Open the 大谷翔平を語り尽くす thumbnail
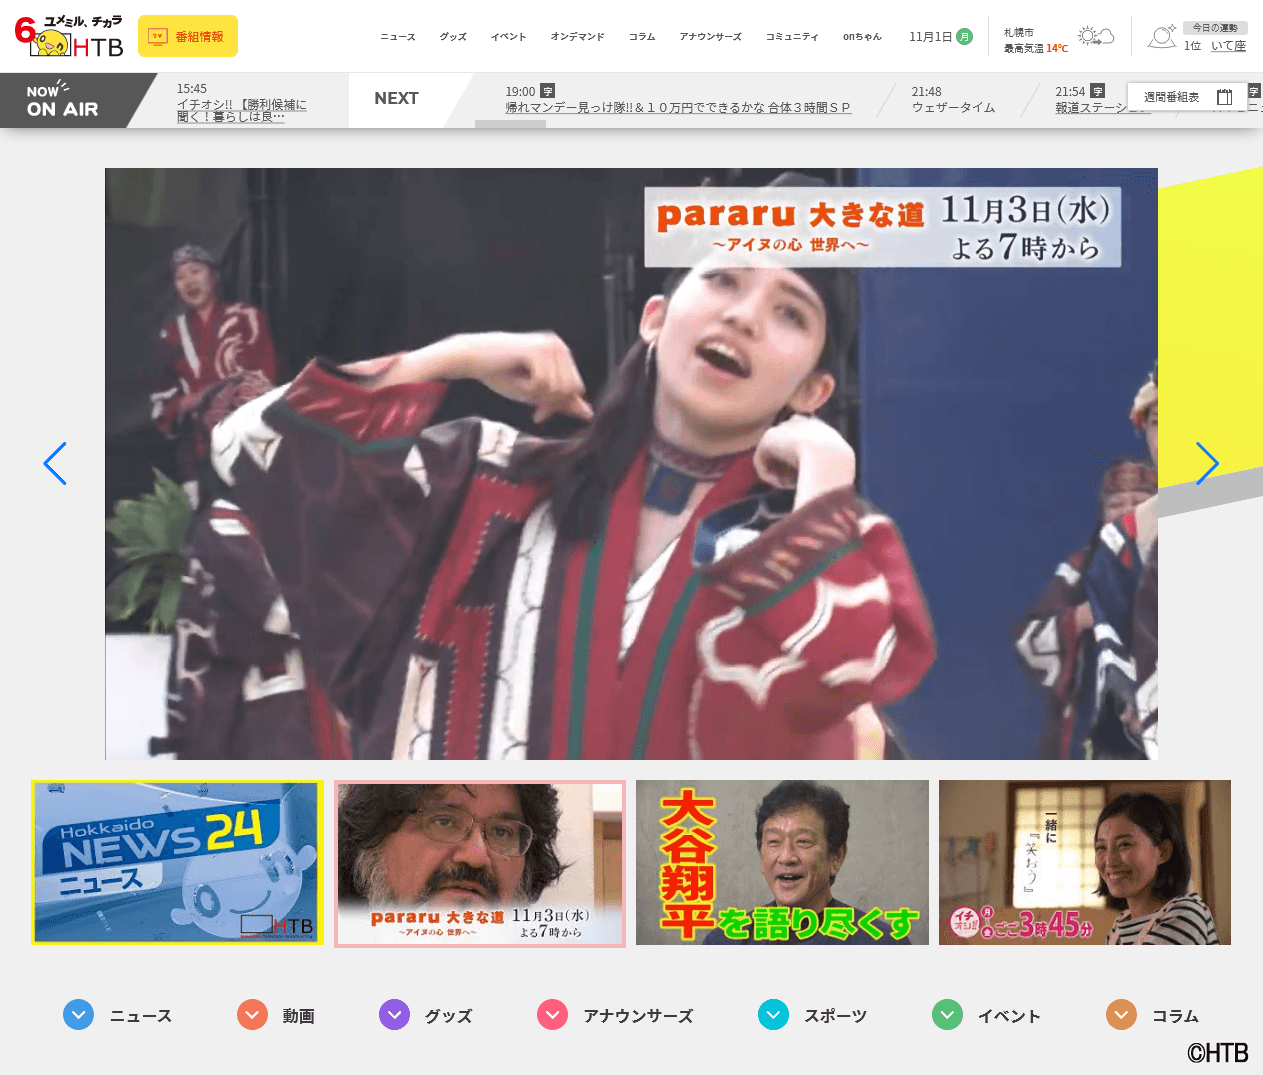Viewport: 1263px width, 1075px height. (x=782, y=861)
